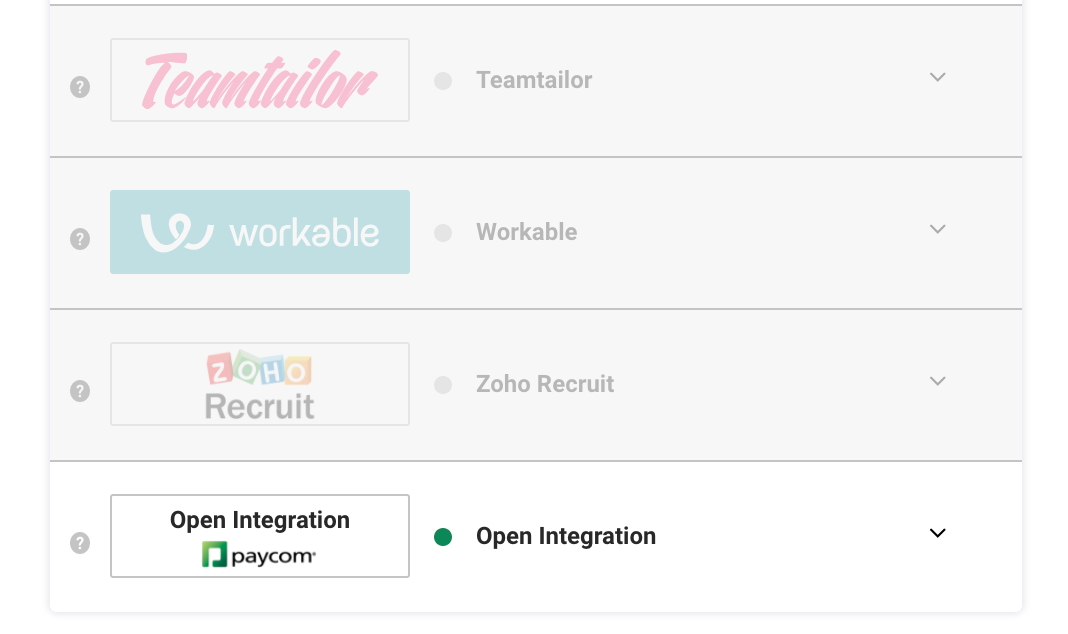Viewport: 1068px width, 634px height.
Task: Click the Open Integration Paycom logo
Action: pyautogui.click(x=260, y=536)
